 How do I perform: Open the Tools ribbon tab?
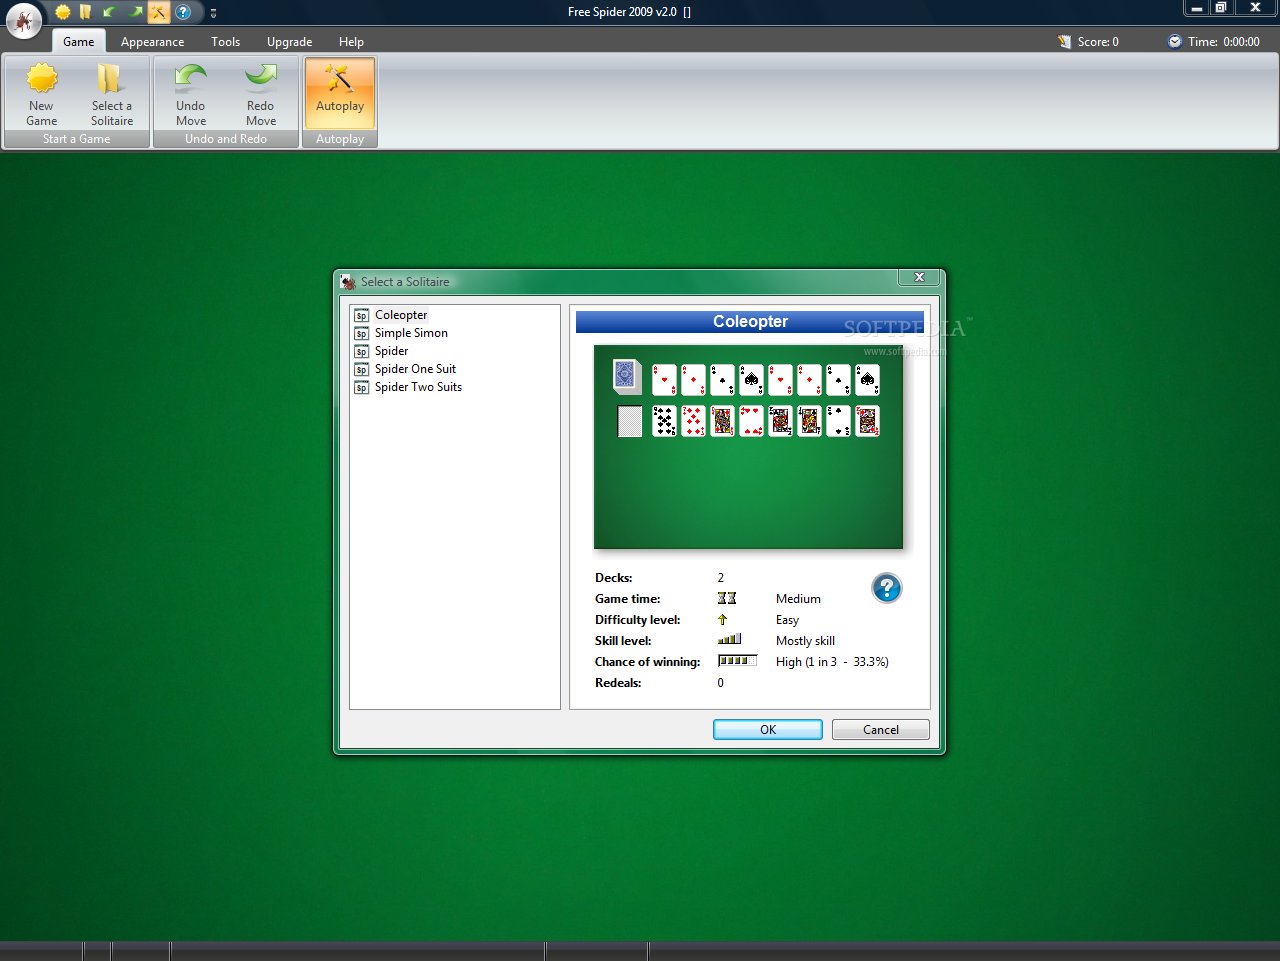225,41
